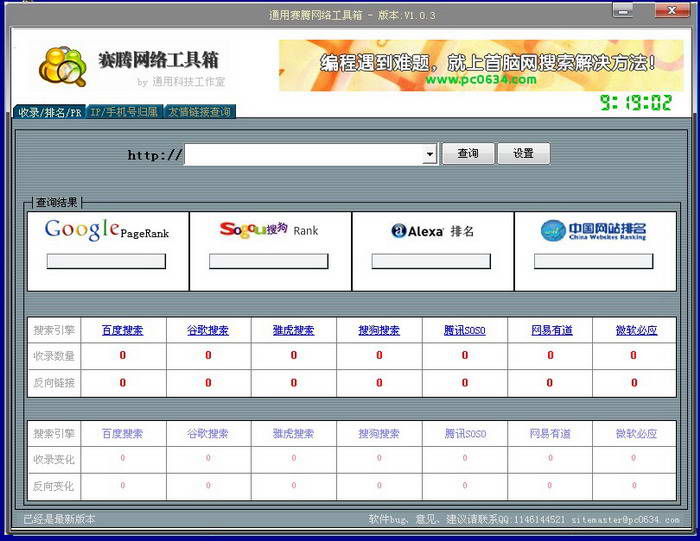Open the 友情链接查询 tab
Screen dimensions: 700x541
click(200, 112)
